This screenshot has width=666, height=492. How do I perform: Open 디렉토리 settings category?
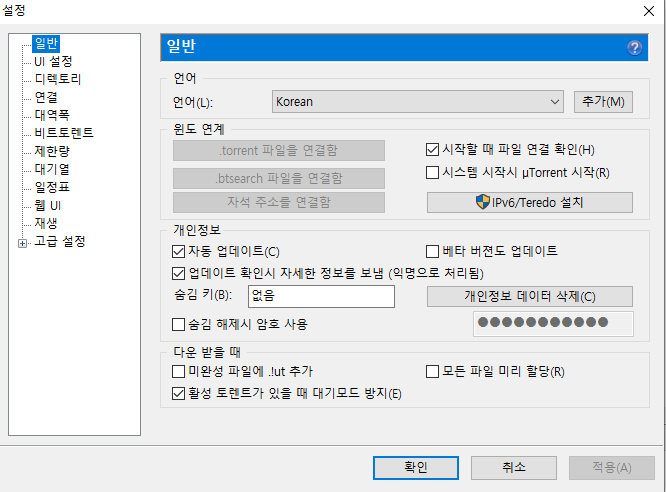tap(57, 79)
